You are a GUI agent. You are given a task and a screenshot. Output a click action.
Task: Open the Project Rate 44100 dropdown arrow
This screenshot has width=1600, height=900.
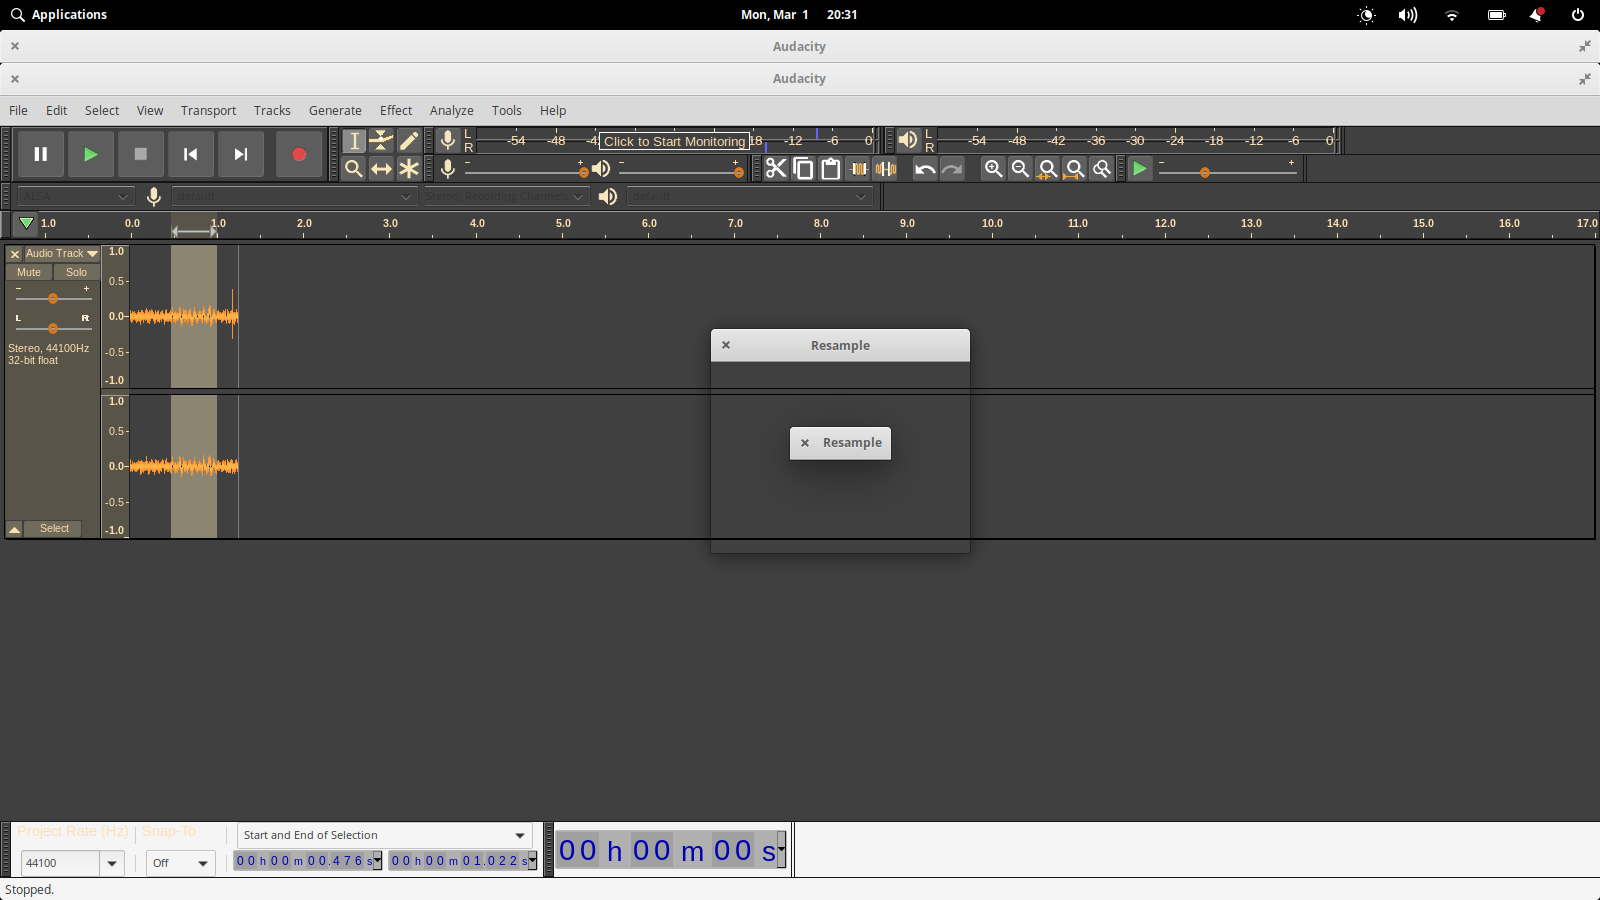(x=112, y=863)
